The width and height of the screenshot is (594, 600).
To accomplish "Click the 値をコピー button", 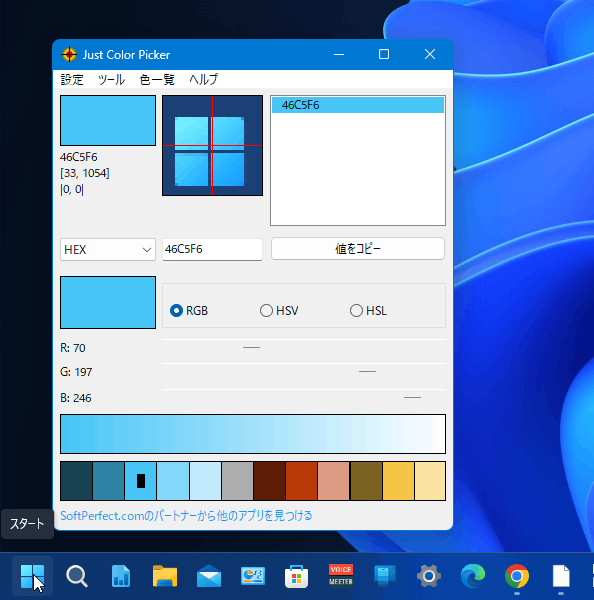I will tap(358, 249).
